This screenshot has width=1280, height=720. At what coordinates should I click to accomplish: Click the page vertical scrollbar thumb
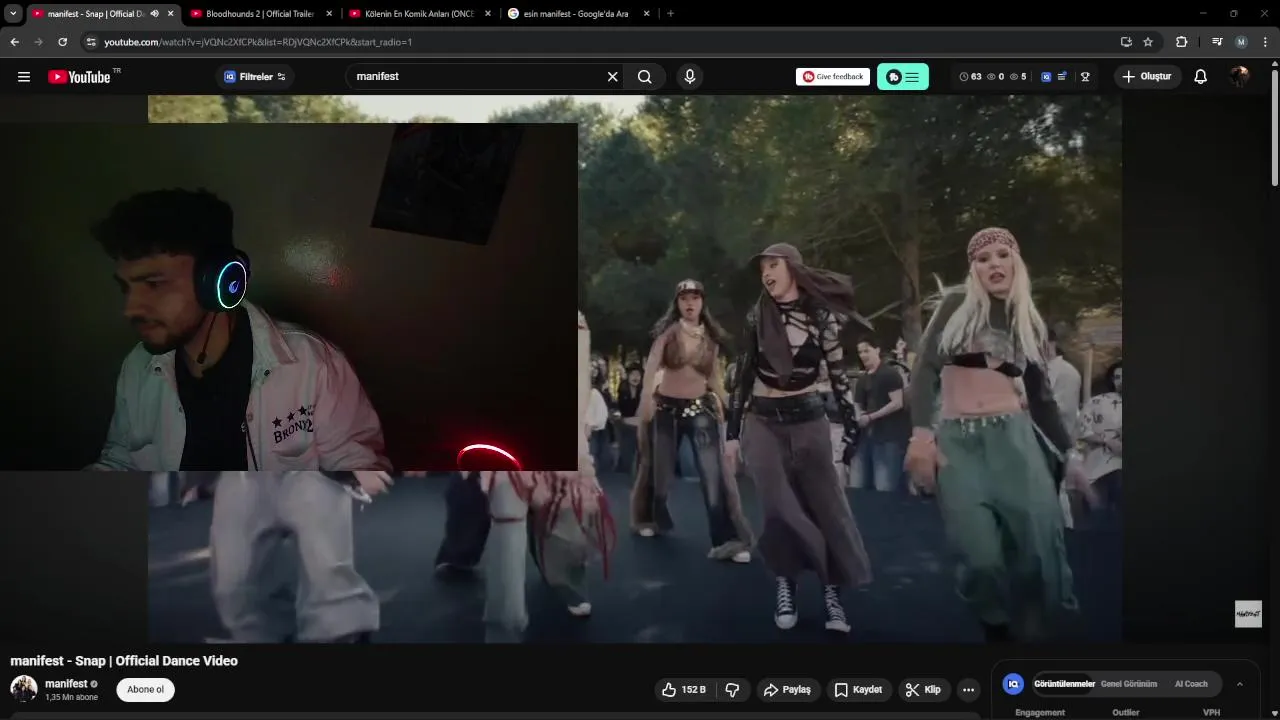1275,127
